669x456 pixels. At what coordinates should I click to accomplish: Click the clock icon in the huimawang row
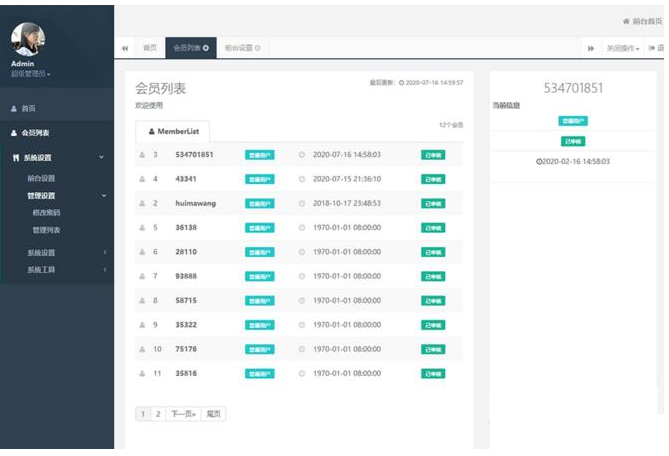[302, 203]
